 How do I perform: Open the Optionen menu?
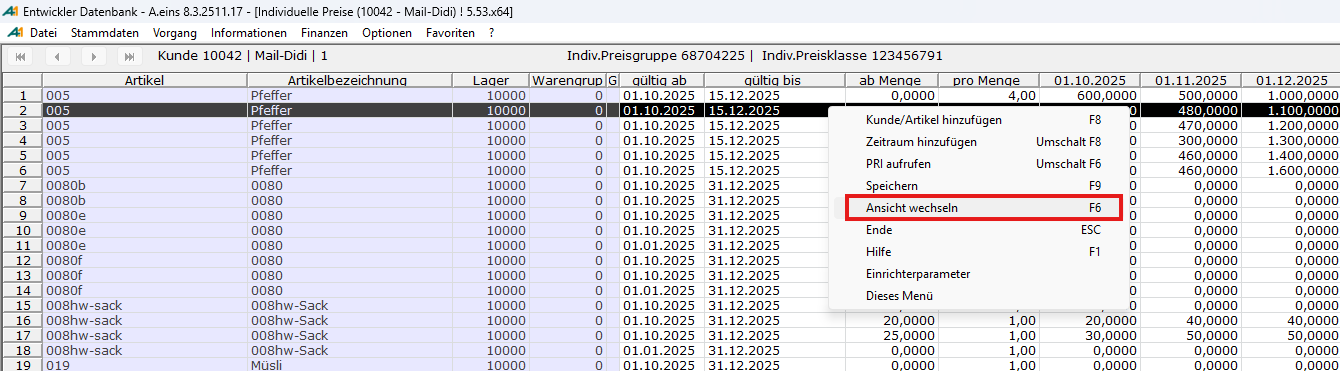click(387, 33)
